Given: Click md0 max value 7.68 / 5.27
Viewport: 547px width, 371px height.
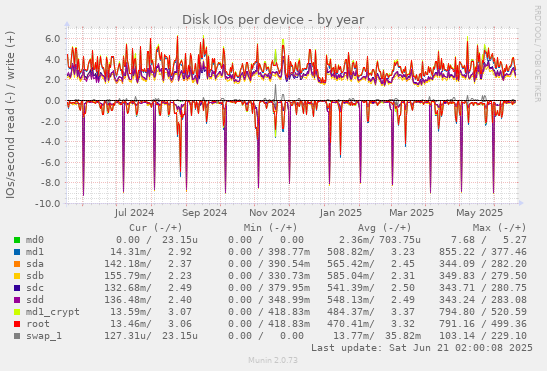Looking at the screenshot, I should coord(488,240).
